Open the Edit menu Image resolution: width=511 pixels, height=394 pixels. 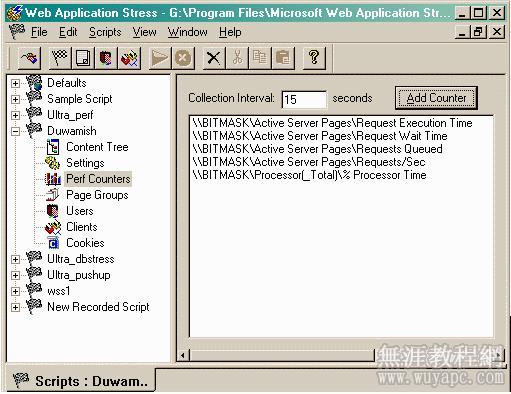[68, 32]
